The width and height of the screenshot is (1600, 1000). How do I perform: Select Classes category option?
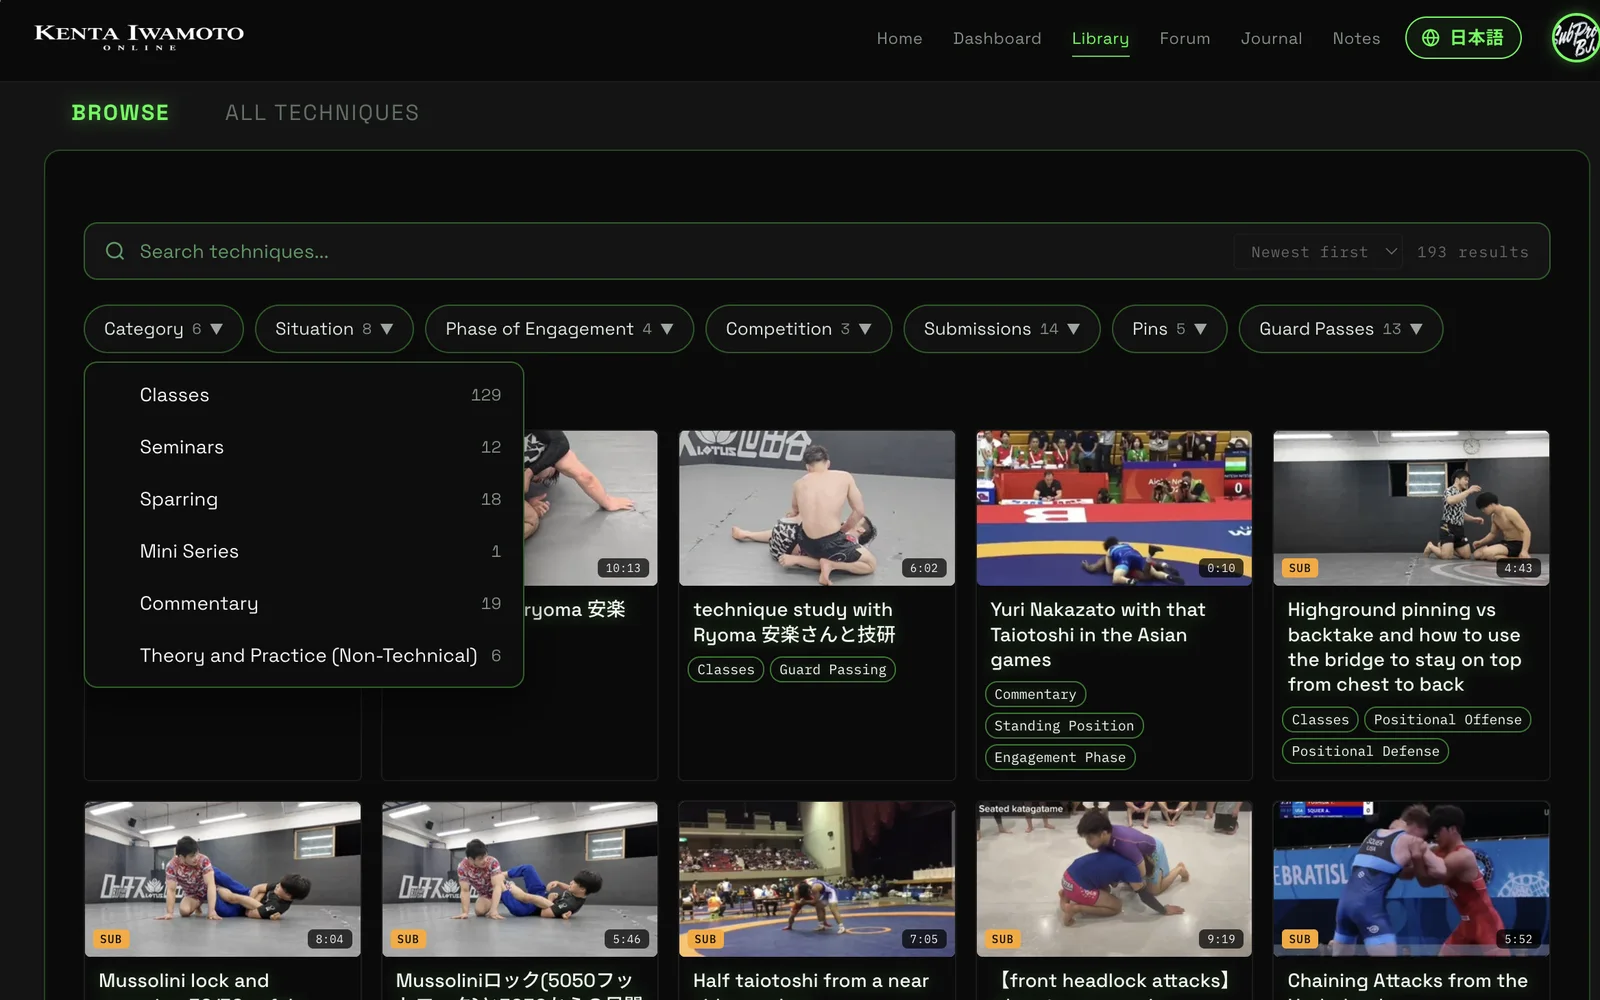[304, 395]
